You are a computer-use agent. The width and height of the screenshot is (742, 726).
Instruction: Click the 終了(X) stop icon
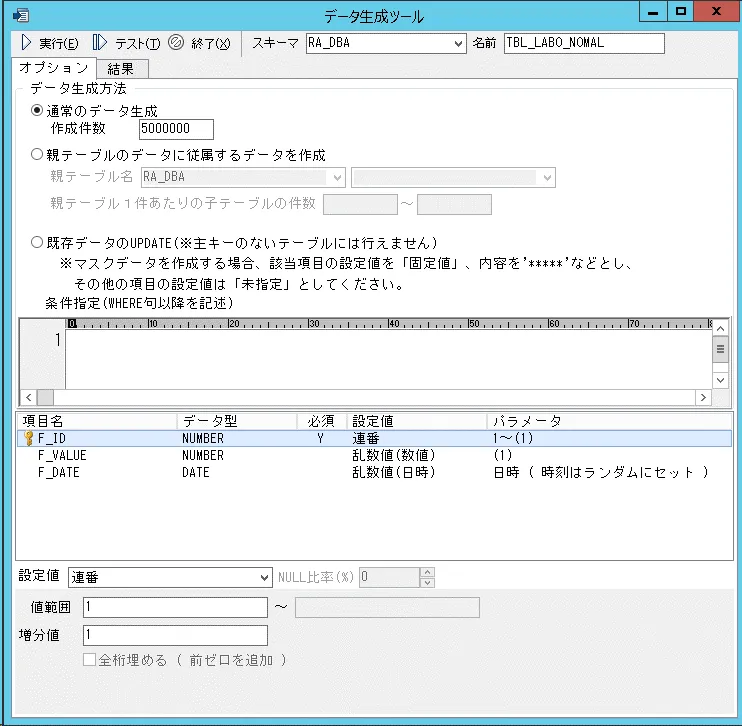coord(176,43)
